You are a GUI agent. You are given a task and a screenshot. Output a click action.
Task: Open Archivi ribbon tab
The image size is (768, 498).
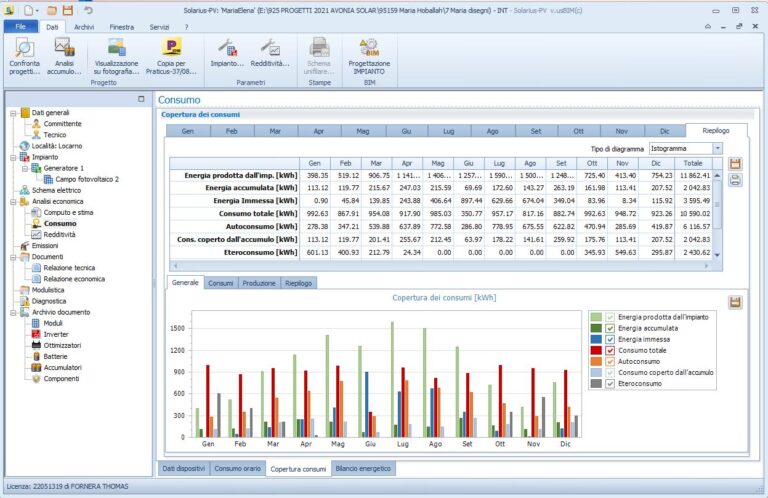84,27
